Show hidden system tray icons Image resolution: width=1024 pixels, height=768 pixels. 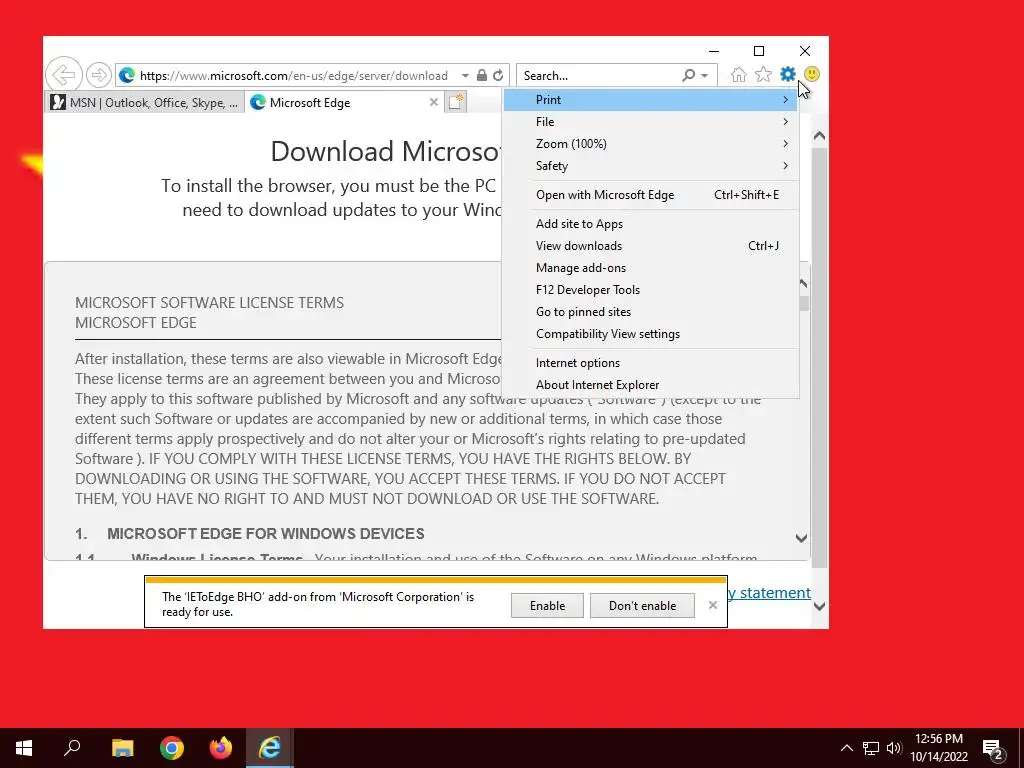(x=846, y=748)
